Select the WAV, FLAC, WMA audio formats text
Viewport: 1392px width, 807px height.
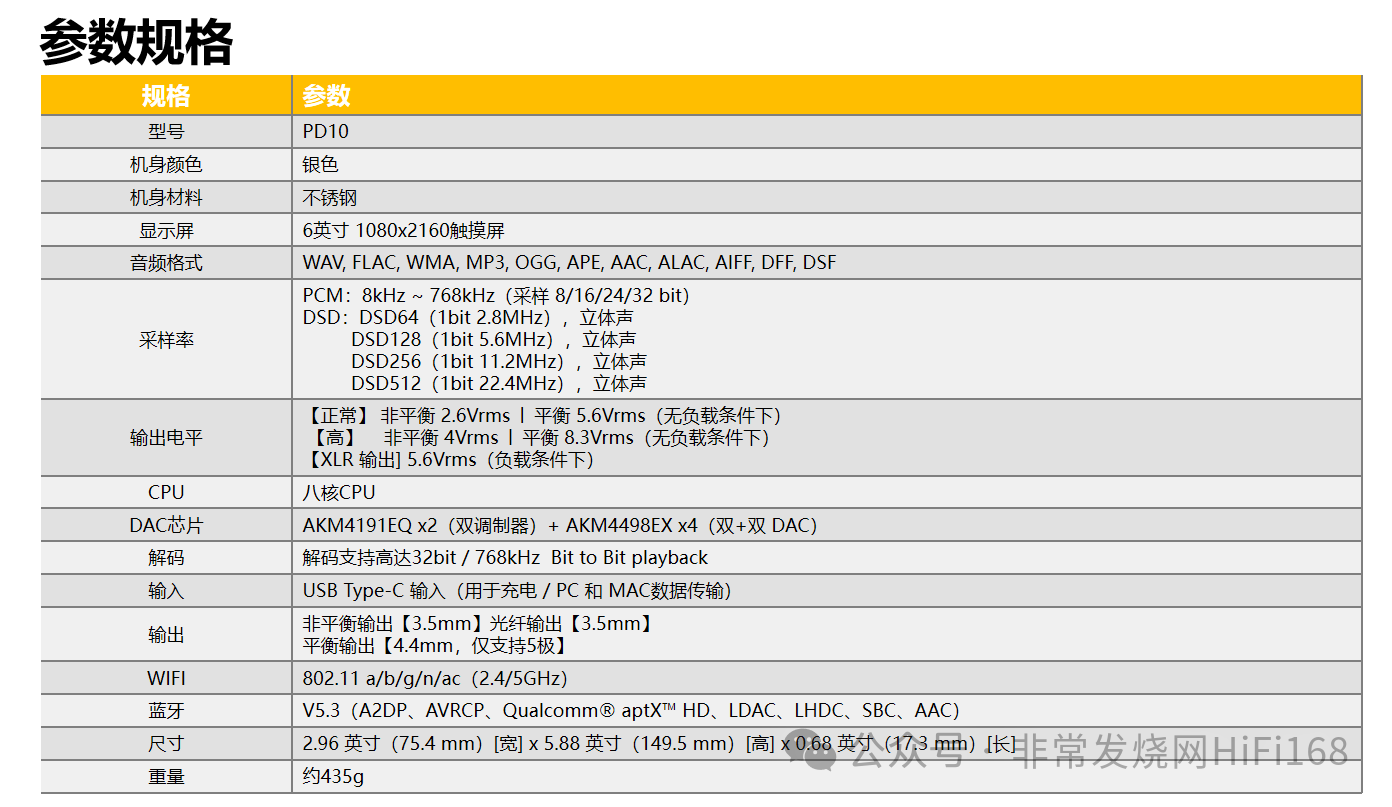pos(570,263)
